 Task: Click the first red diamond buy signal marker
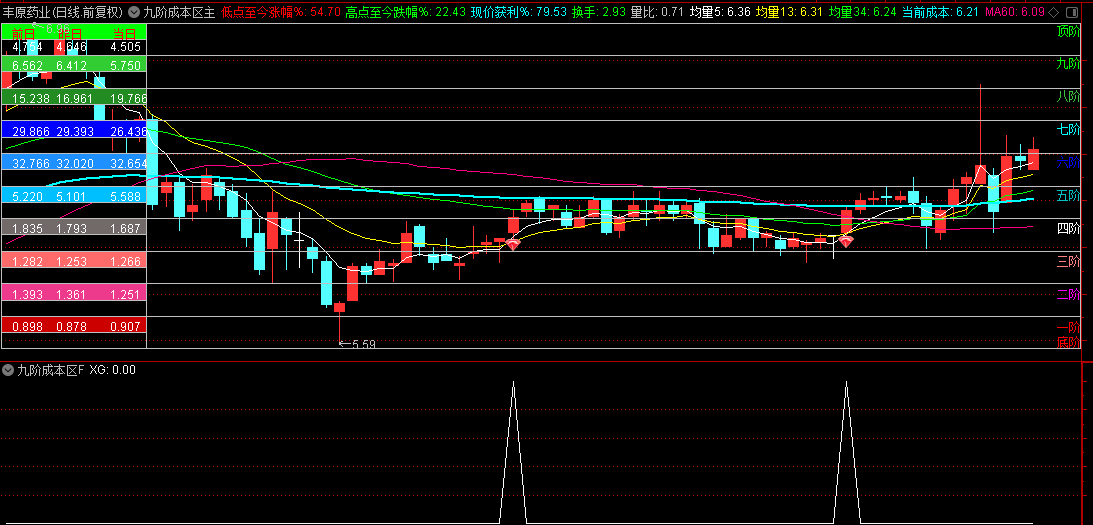(x=513, y=243)
